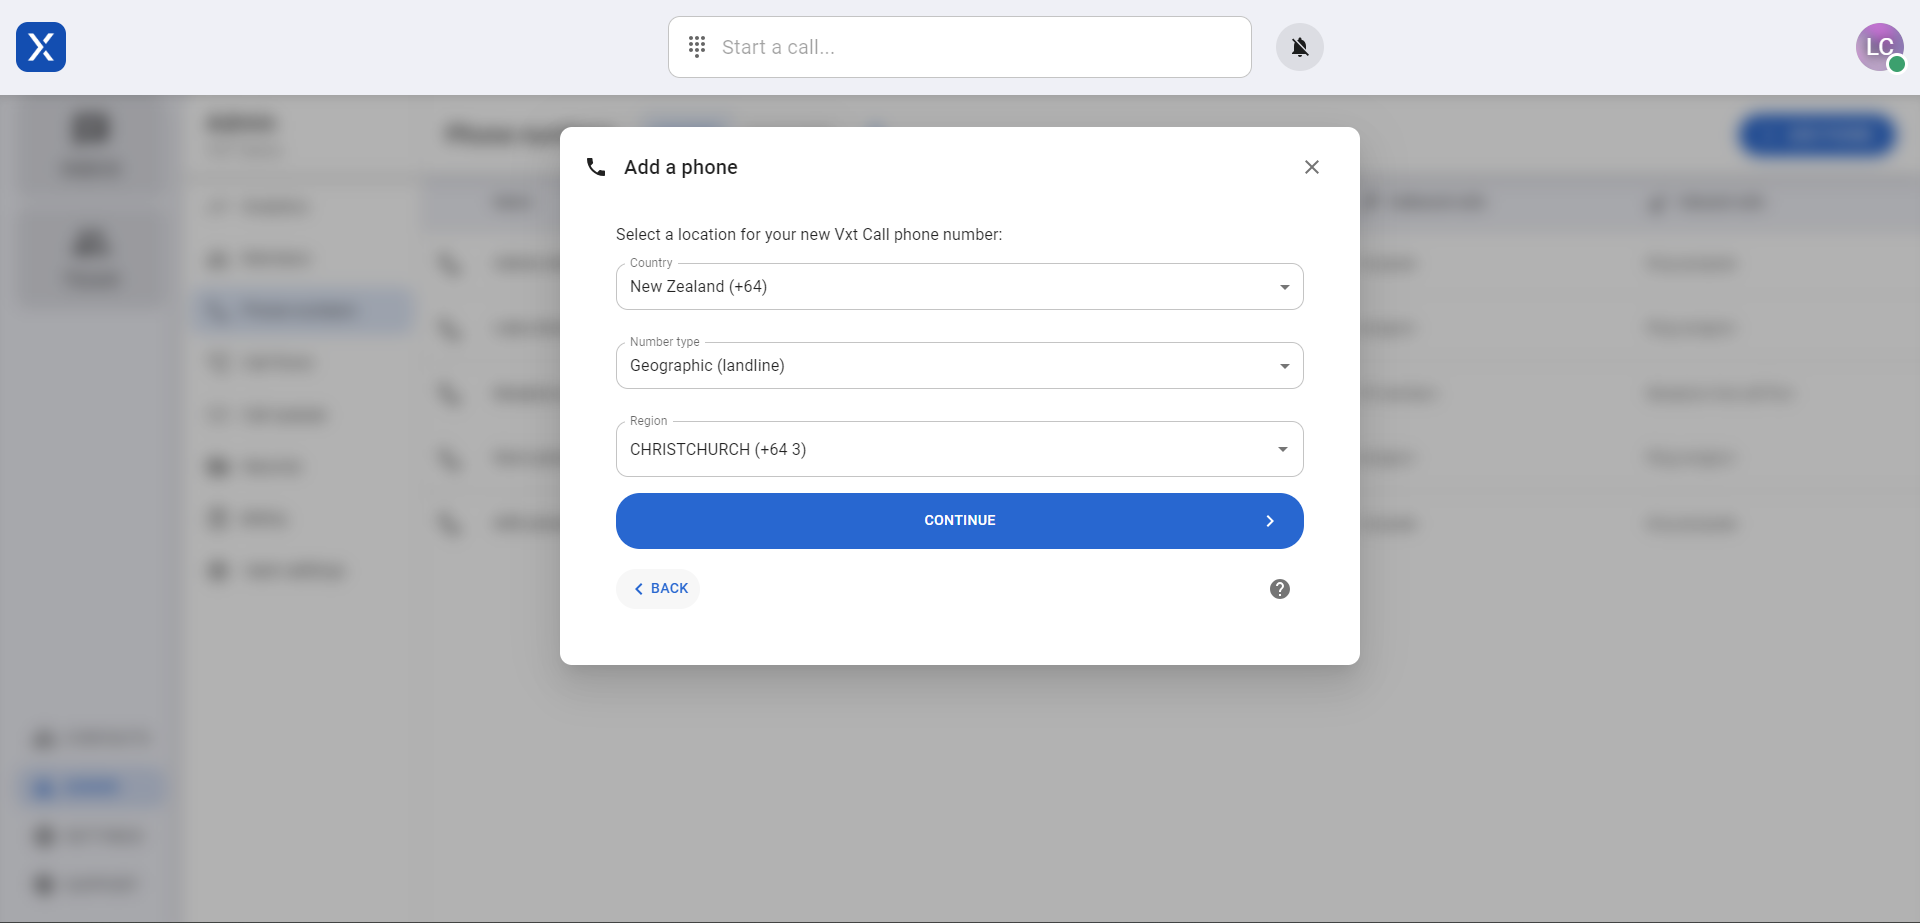Close the Add a phone dialog
This screenshot has height=923, width=1920.
[x=1312, y=167]
